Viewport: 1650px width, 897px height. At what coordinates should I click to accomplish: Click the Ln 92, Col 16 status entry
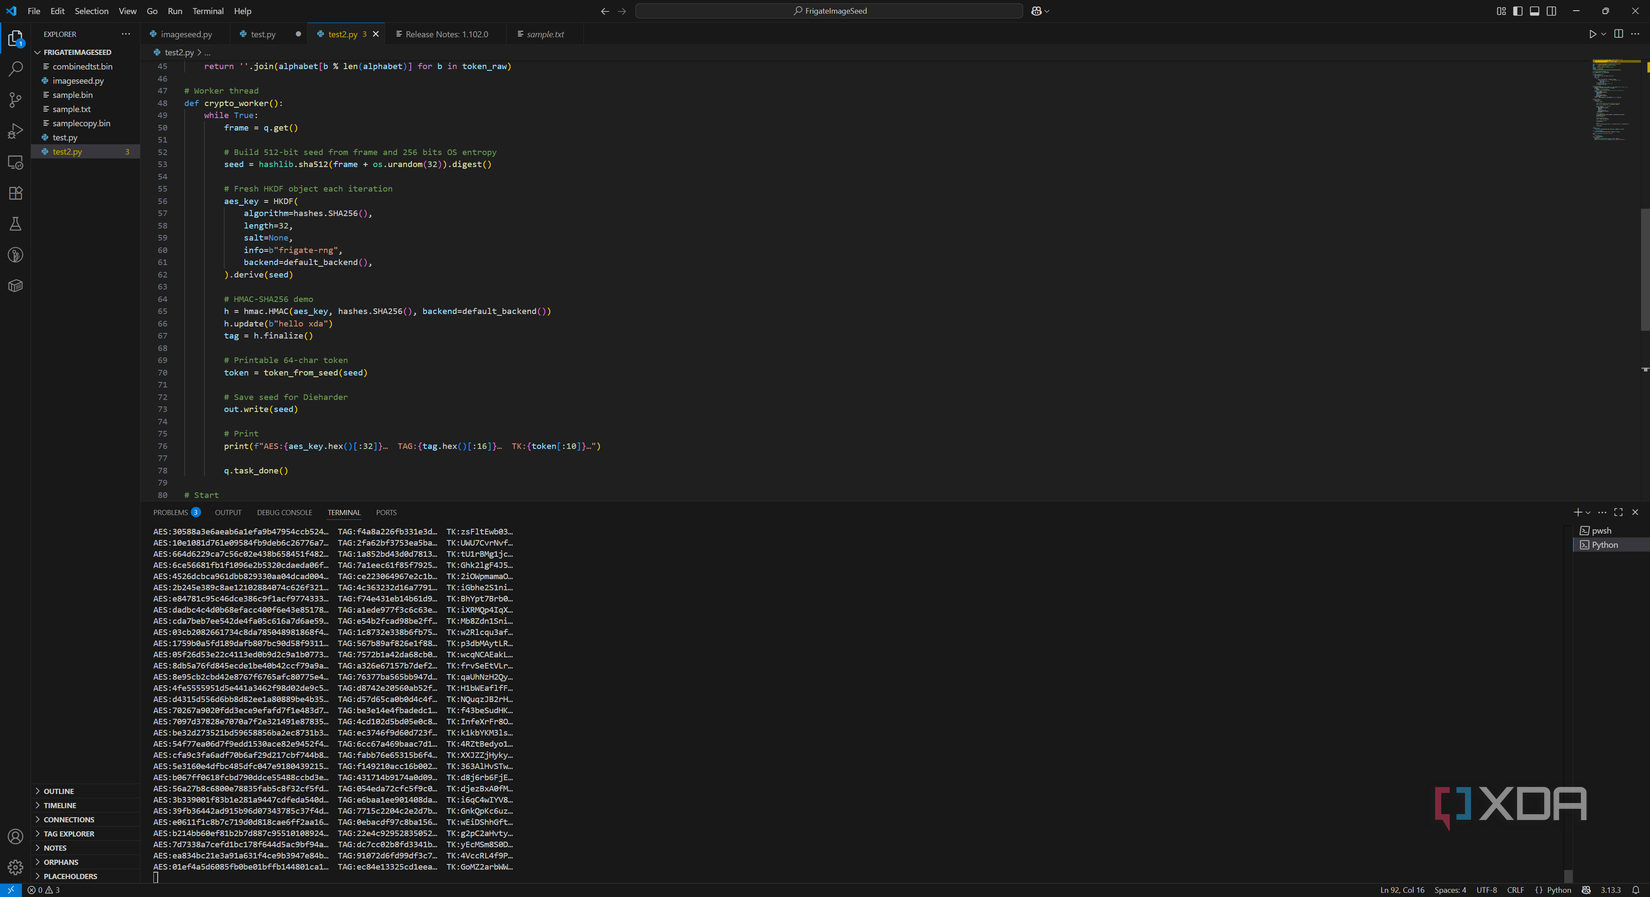click(x=1402, y=890)
